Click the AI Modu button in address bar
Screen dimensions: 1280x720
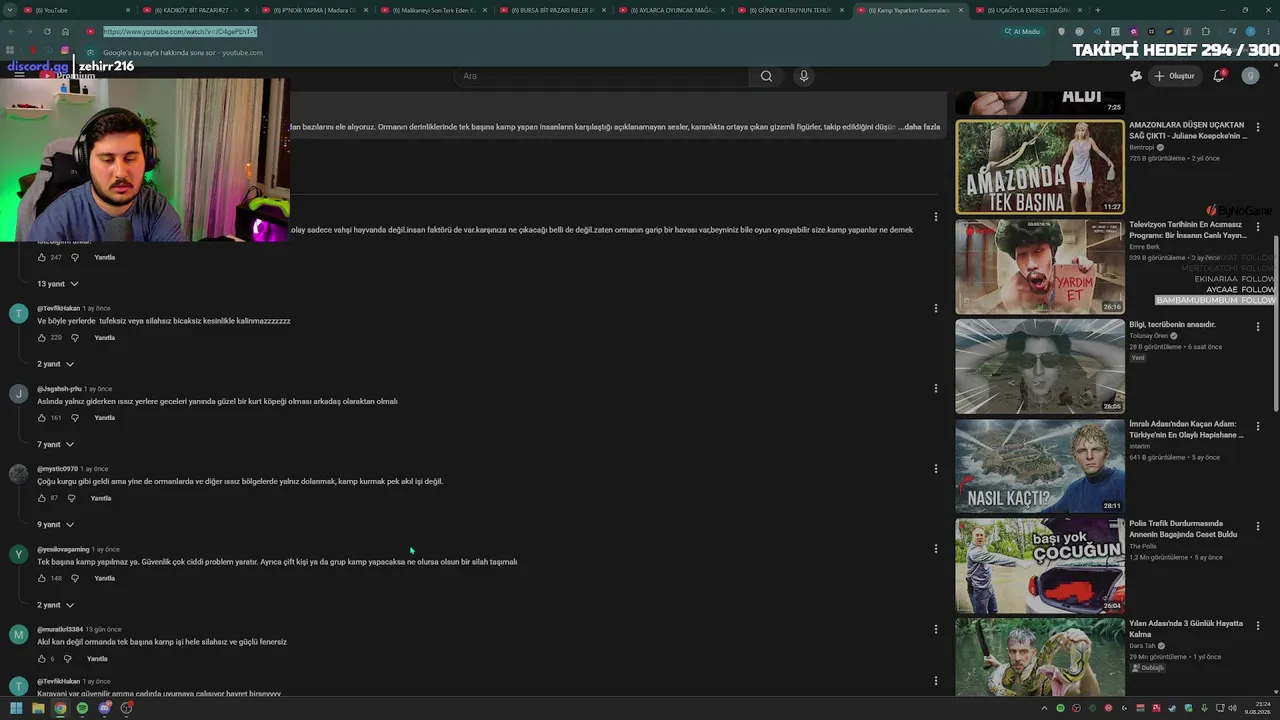[x=1022, y=31]
